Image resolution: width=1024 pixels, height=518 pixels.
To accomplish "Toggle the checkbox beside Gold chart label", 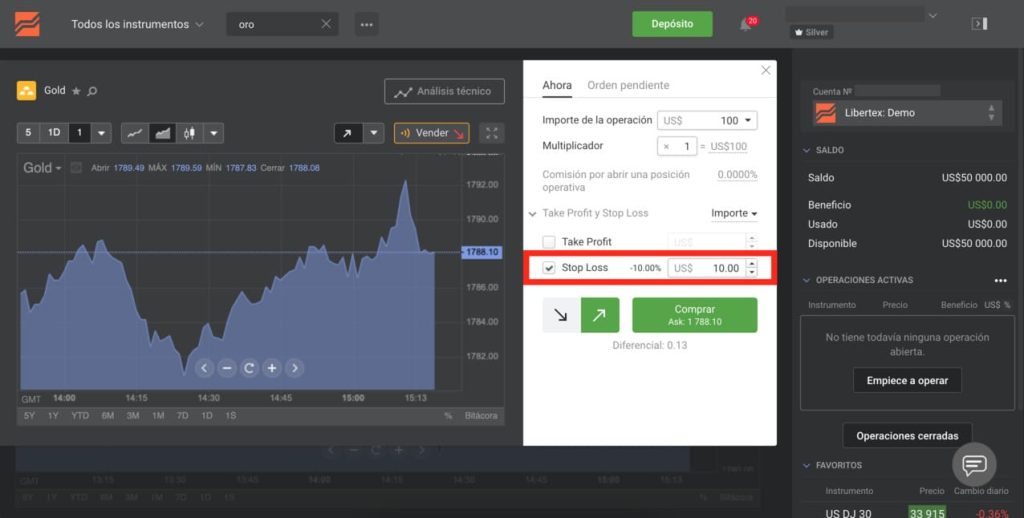I will [76, 168].
